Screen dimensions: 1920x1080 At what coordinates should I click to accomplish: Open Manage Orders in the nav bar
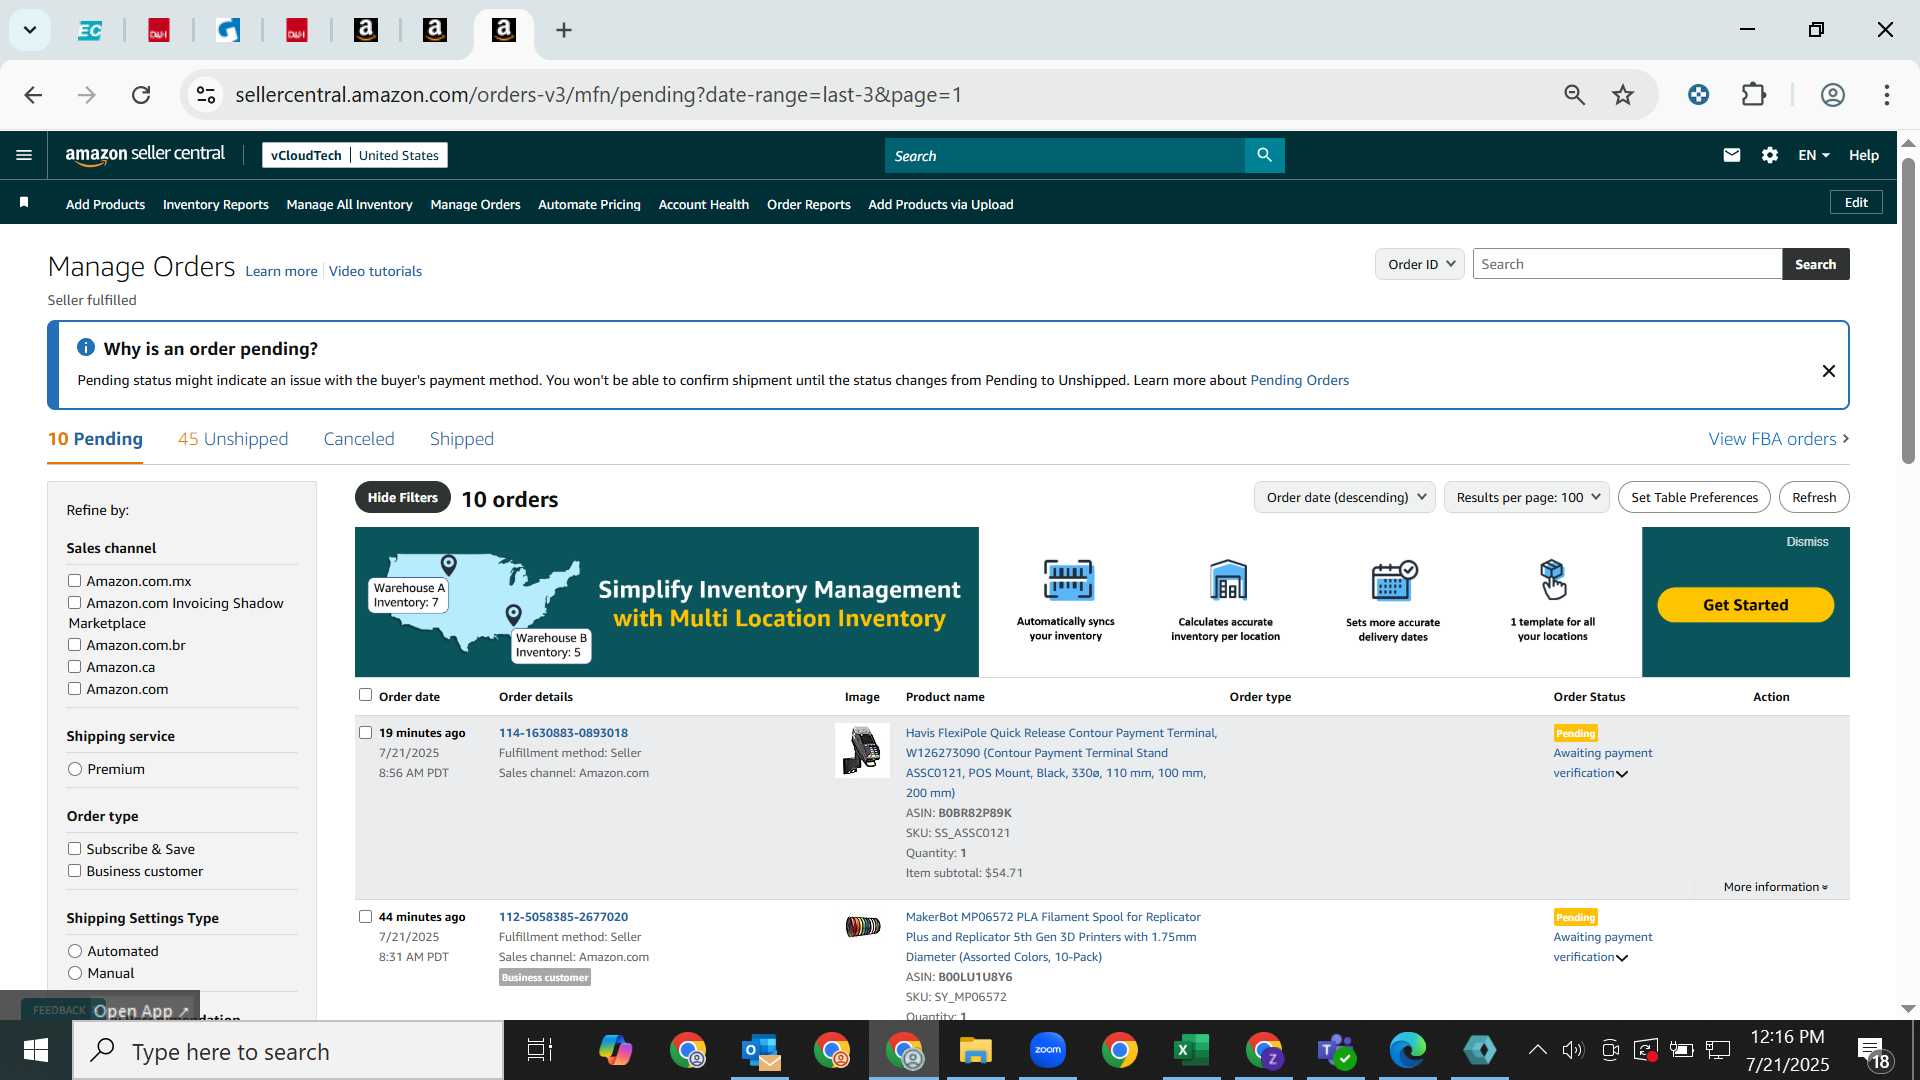[475, 204]
